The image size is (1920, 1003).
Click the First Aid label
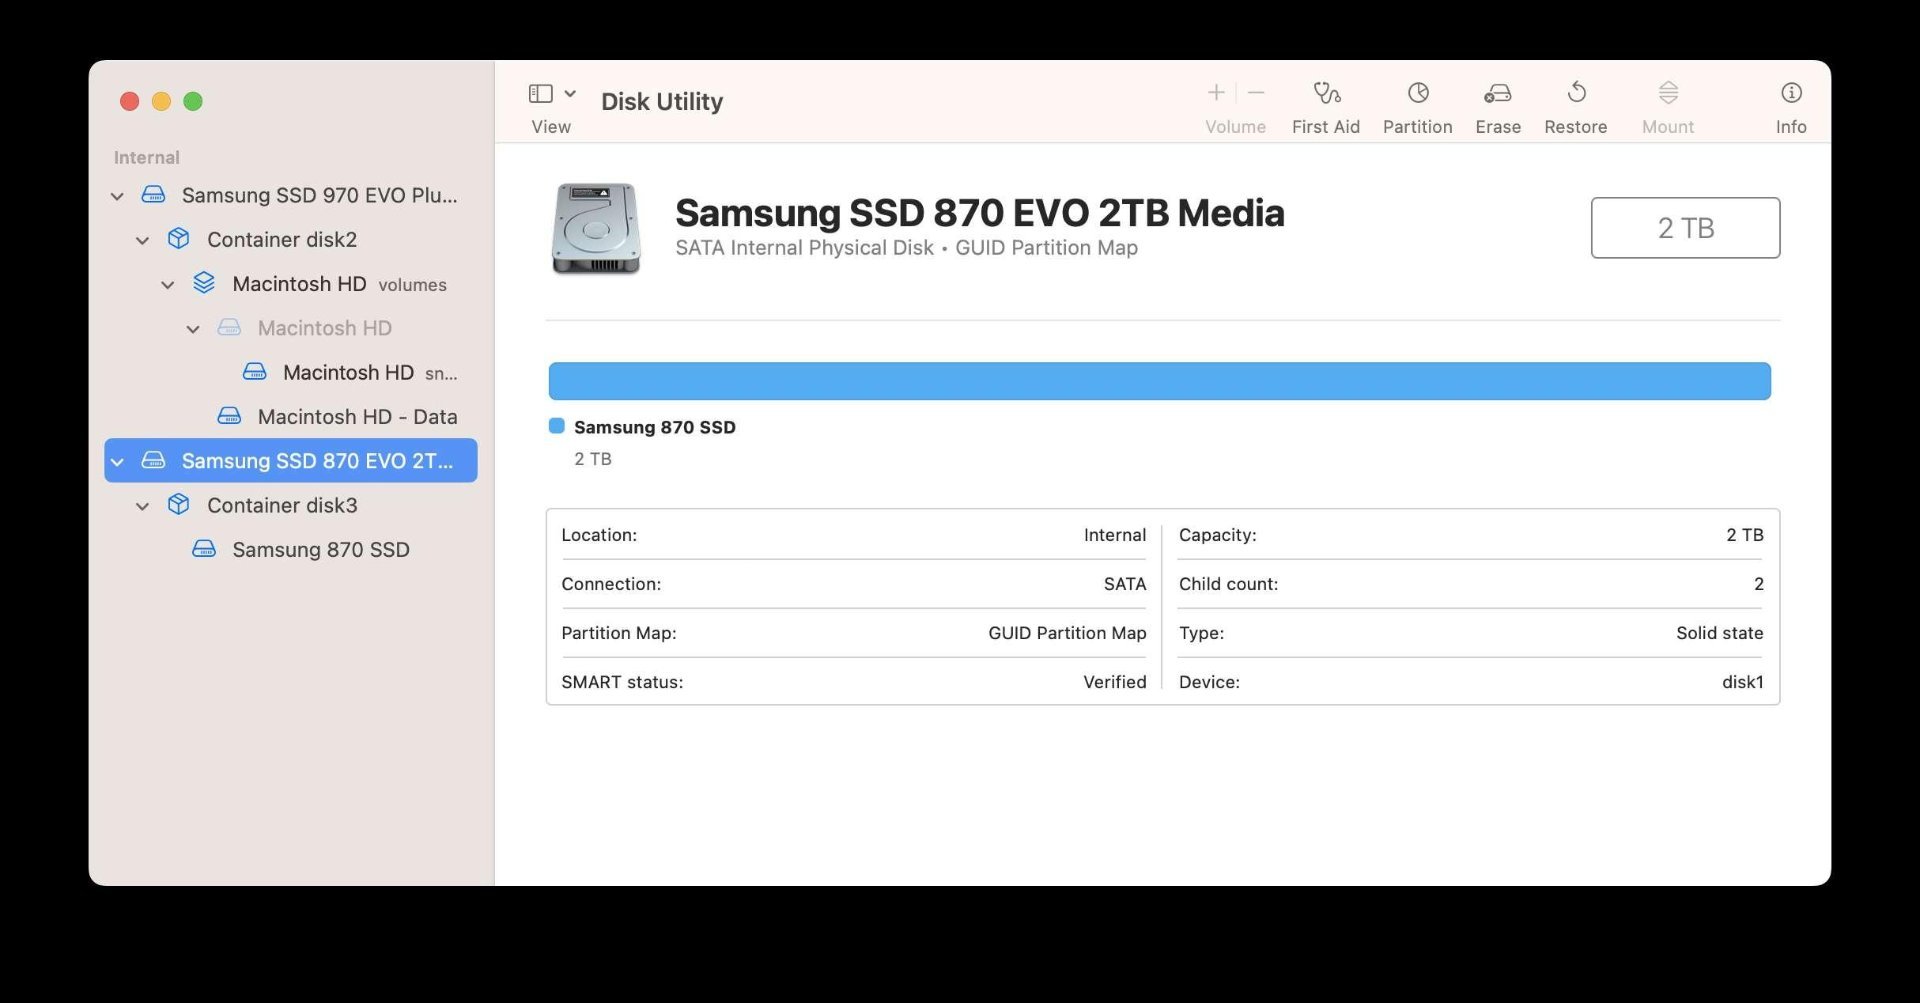click(1325, 127)
